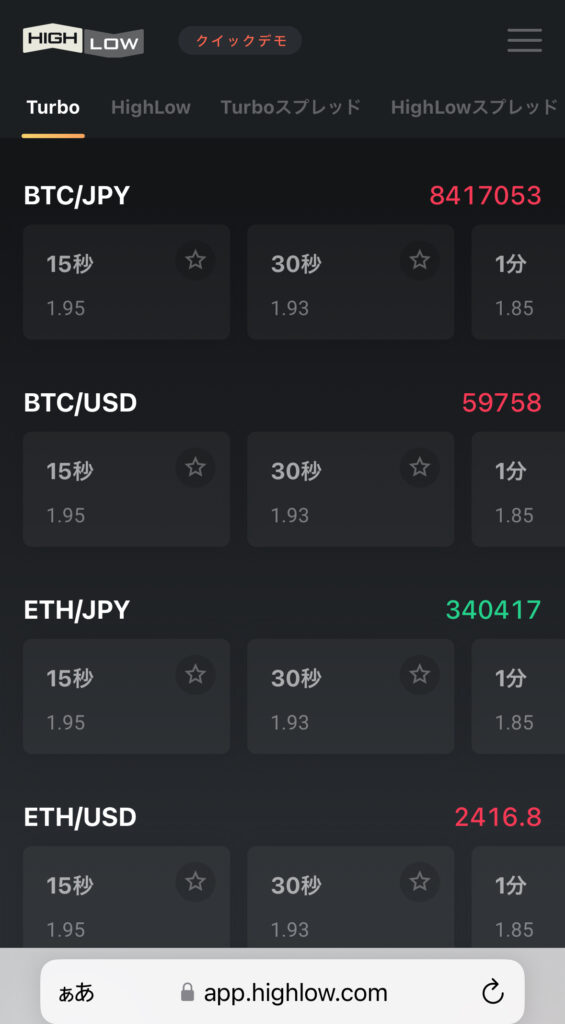Open the hamburger menu

point(525,40)
